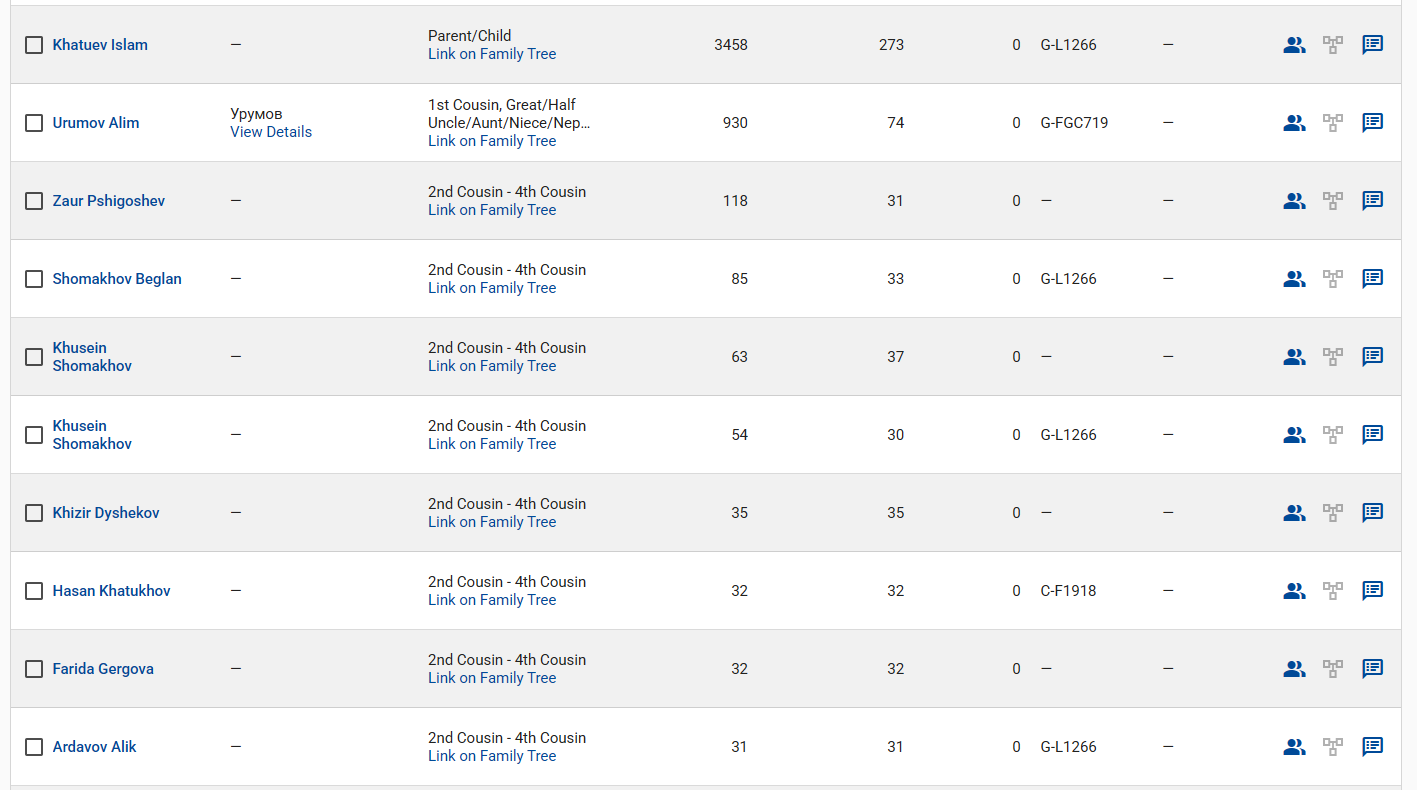Image resolution: width=1417 pixels, height=790 pixels.
Task: Open notes icon for Hasan Khatukhov
Action: [x=1373, y=591]
